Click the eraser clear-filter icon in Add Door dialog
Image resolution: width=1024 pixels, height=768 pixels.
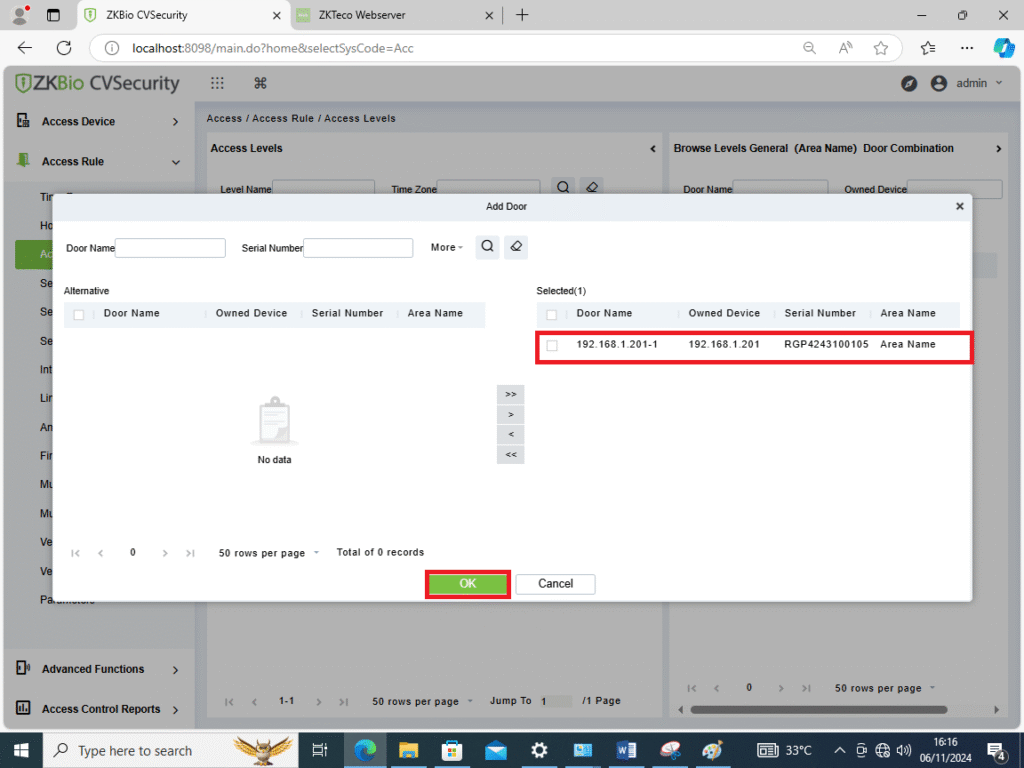[x=516, y=247]
